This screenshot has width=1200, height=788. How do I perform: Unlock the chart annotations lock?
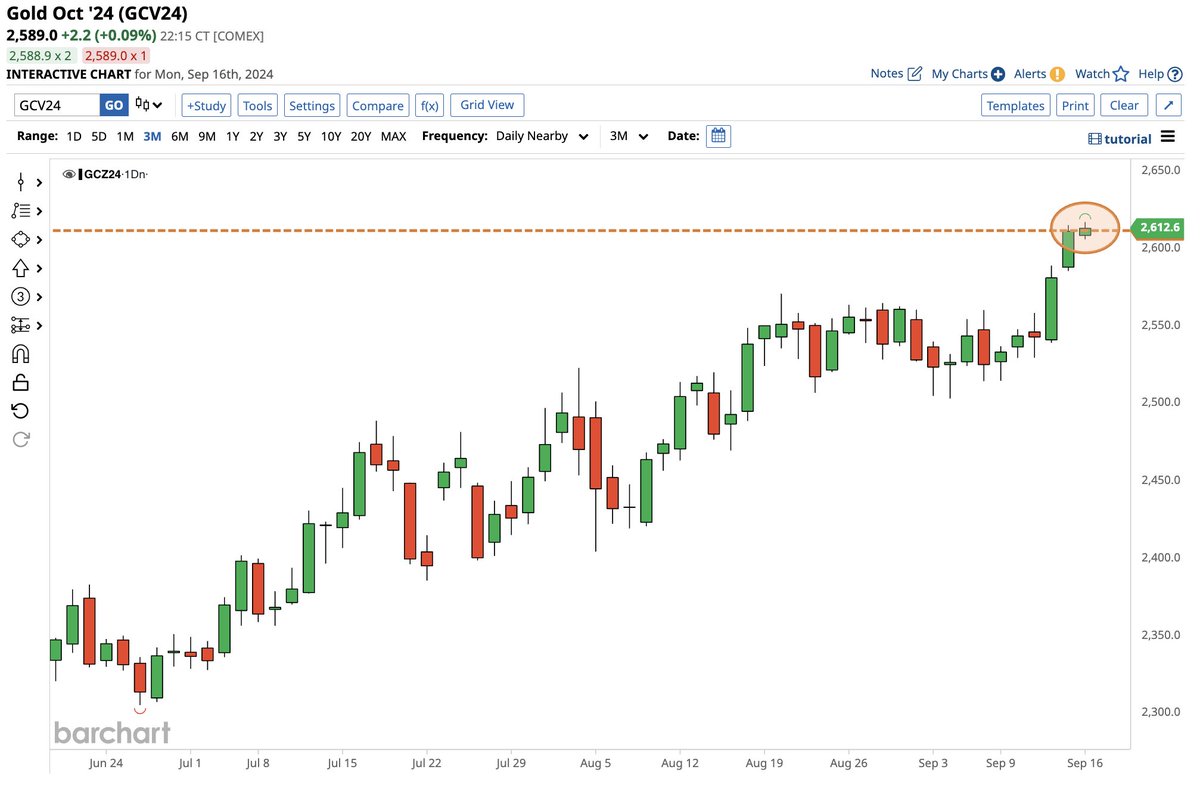click(18, 382)
